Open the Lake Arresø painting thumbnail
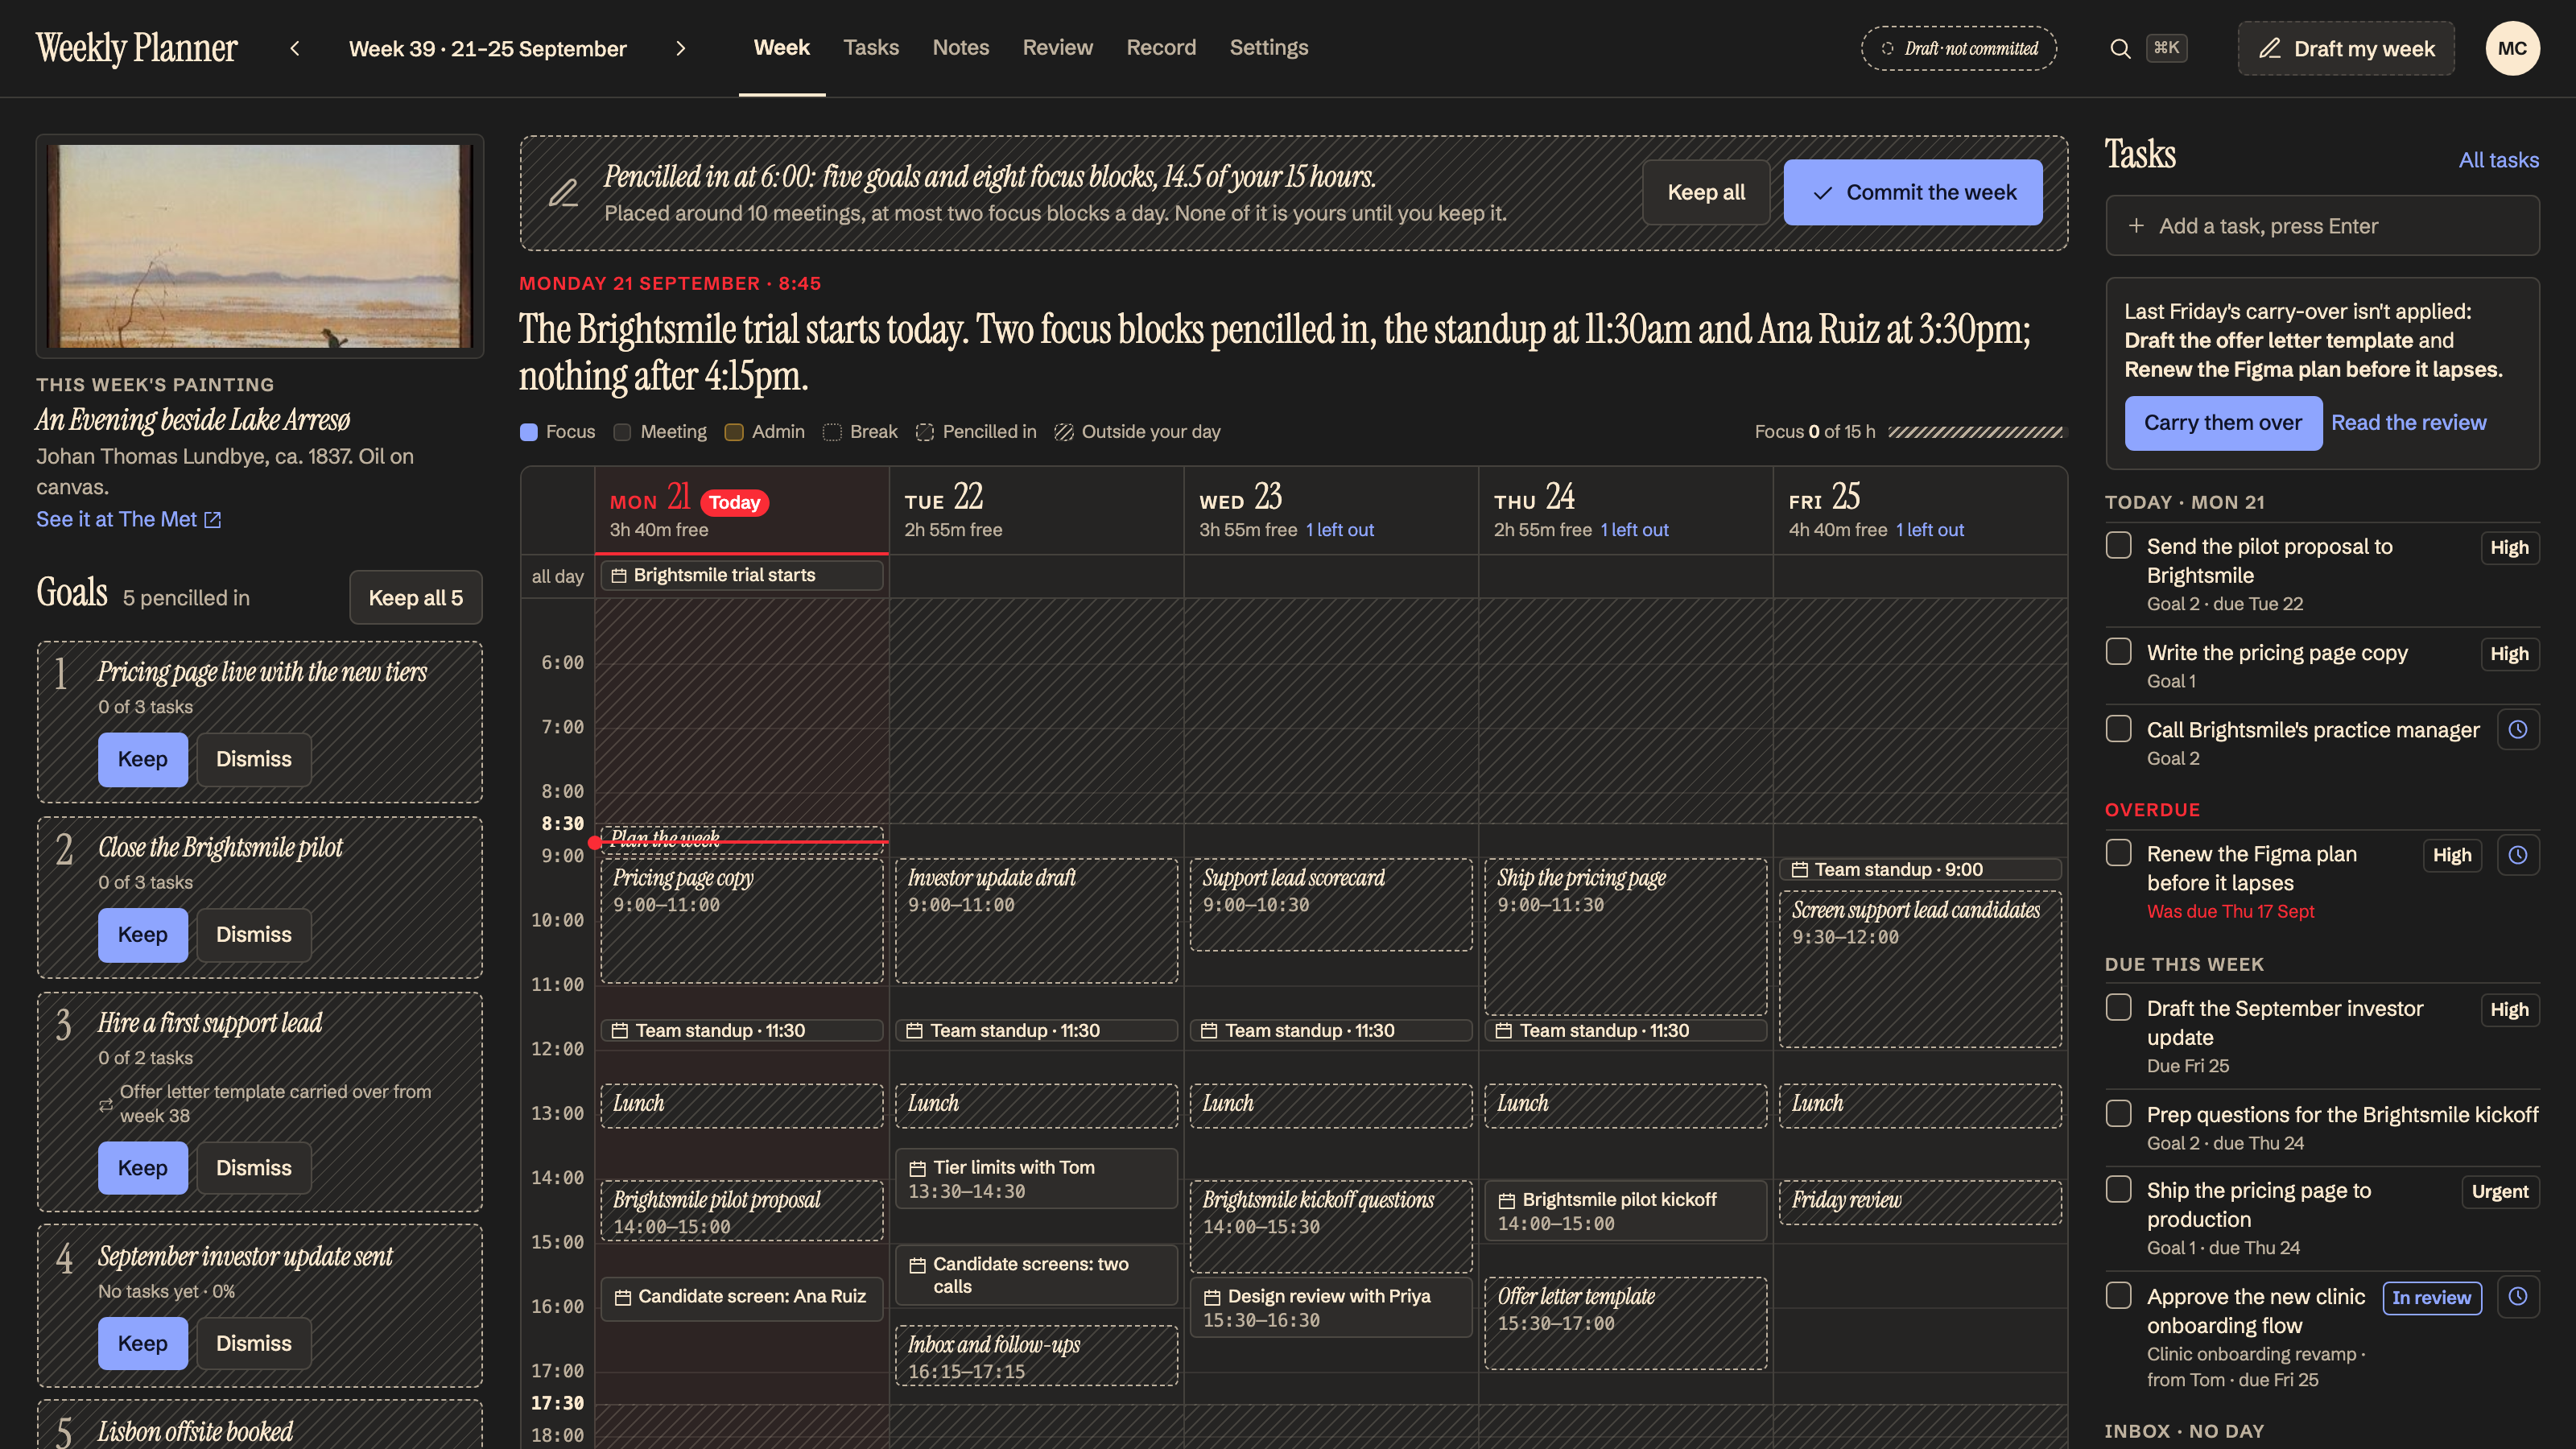Image resolution: width=2576 pixels, height=1449 pixels. coord(260,246)
